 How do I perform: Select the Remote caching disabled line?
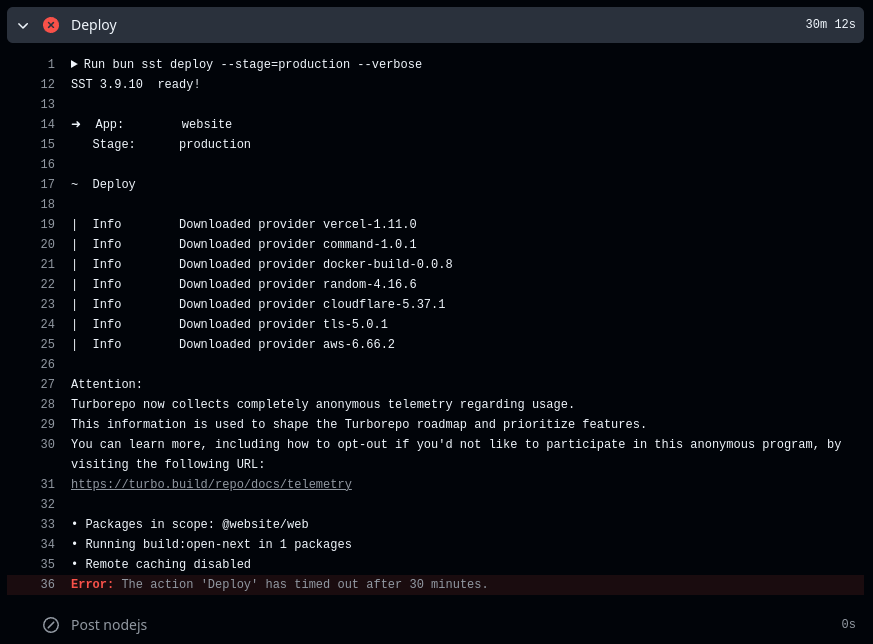[161, 565]
